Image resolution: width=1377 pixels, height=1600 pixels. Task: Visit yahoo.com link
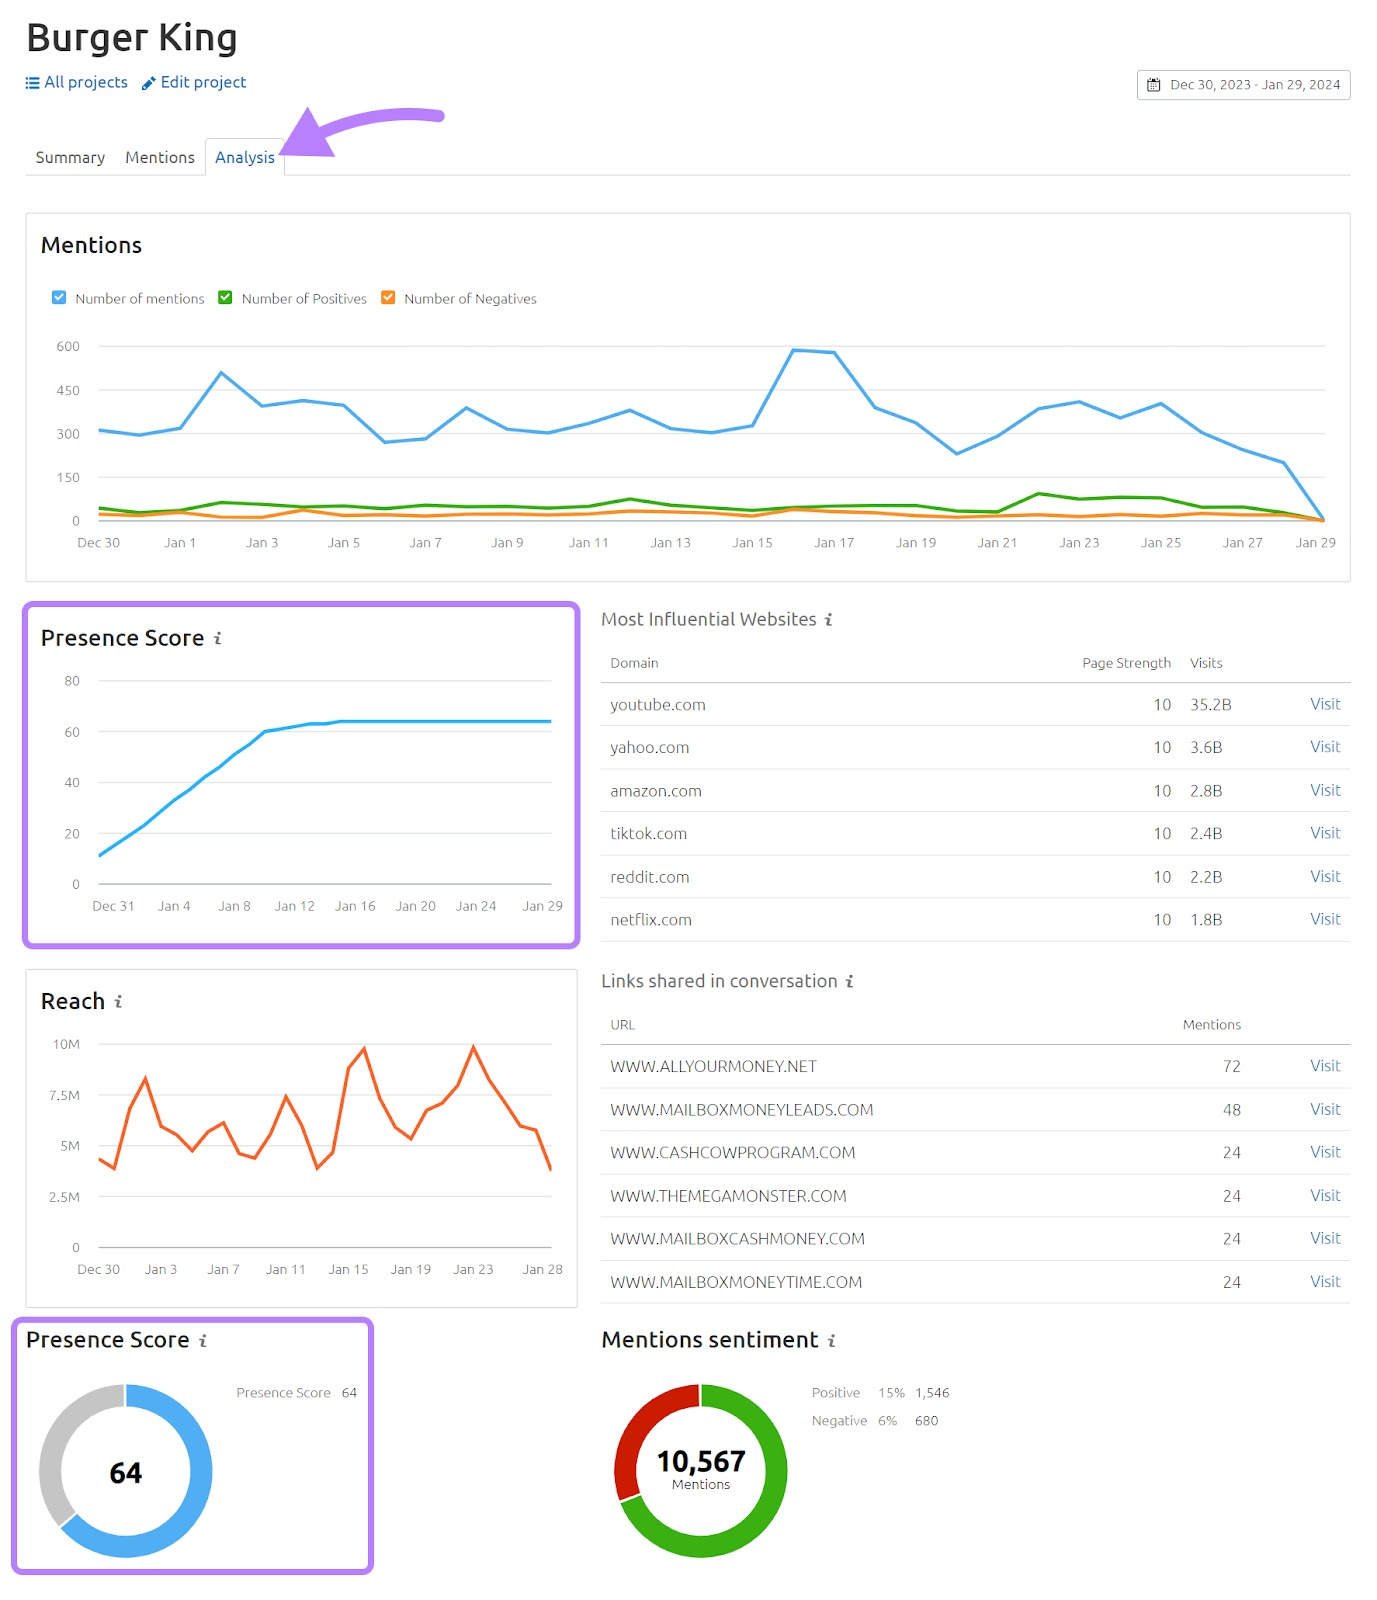pyautogui.click(x=1325, y=747)
